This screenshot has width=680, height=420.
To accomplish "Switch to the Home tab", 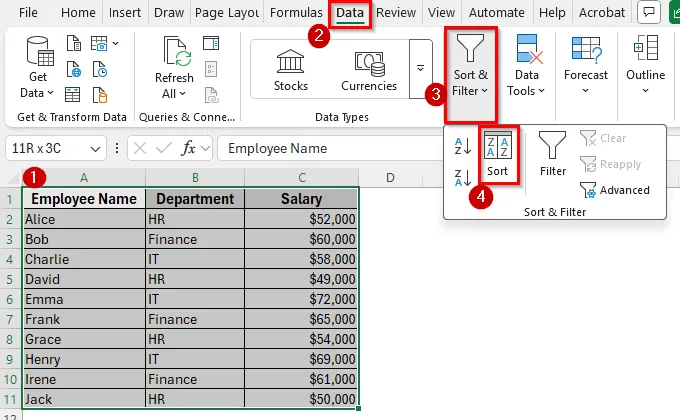I will click(78, 13).
